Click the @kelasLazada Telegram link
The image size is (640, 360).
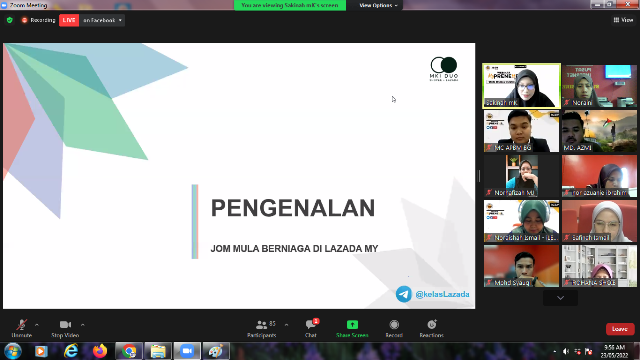[x=442, y=294]
